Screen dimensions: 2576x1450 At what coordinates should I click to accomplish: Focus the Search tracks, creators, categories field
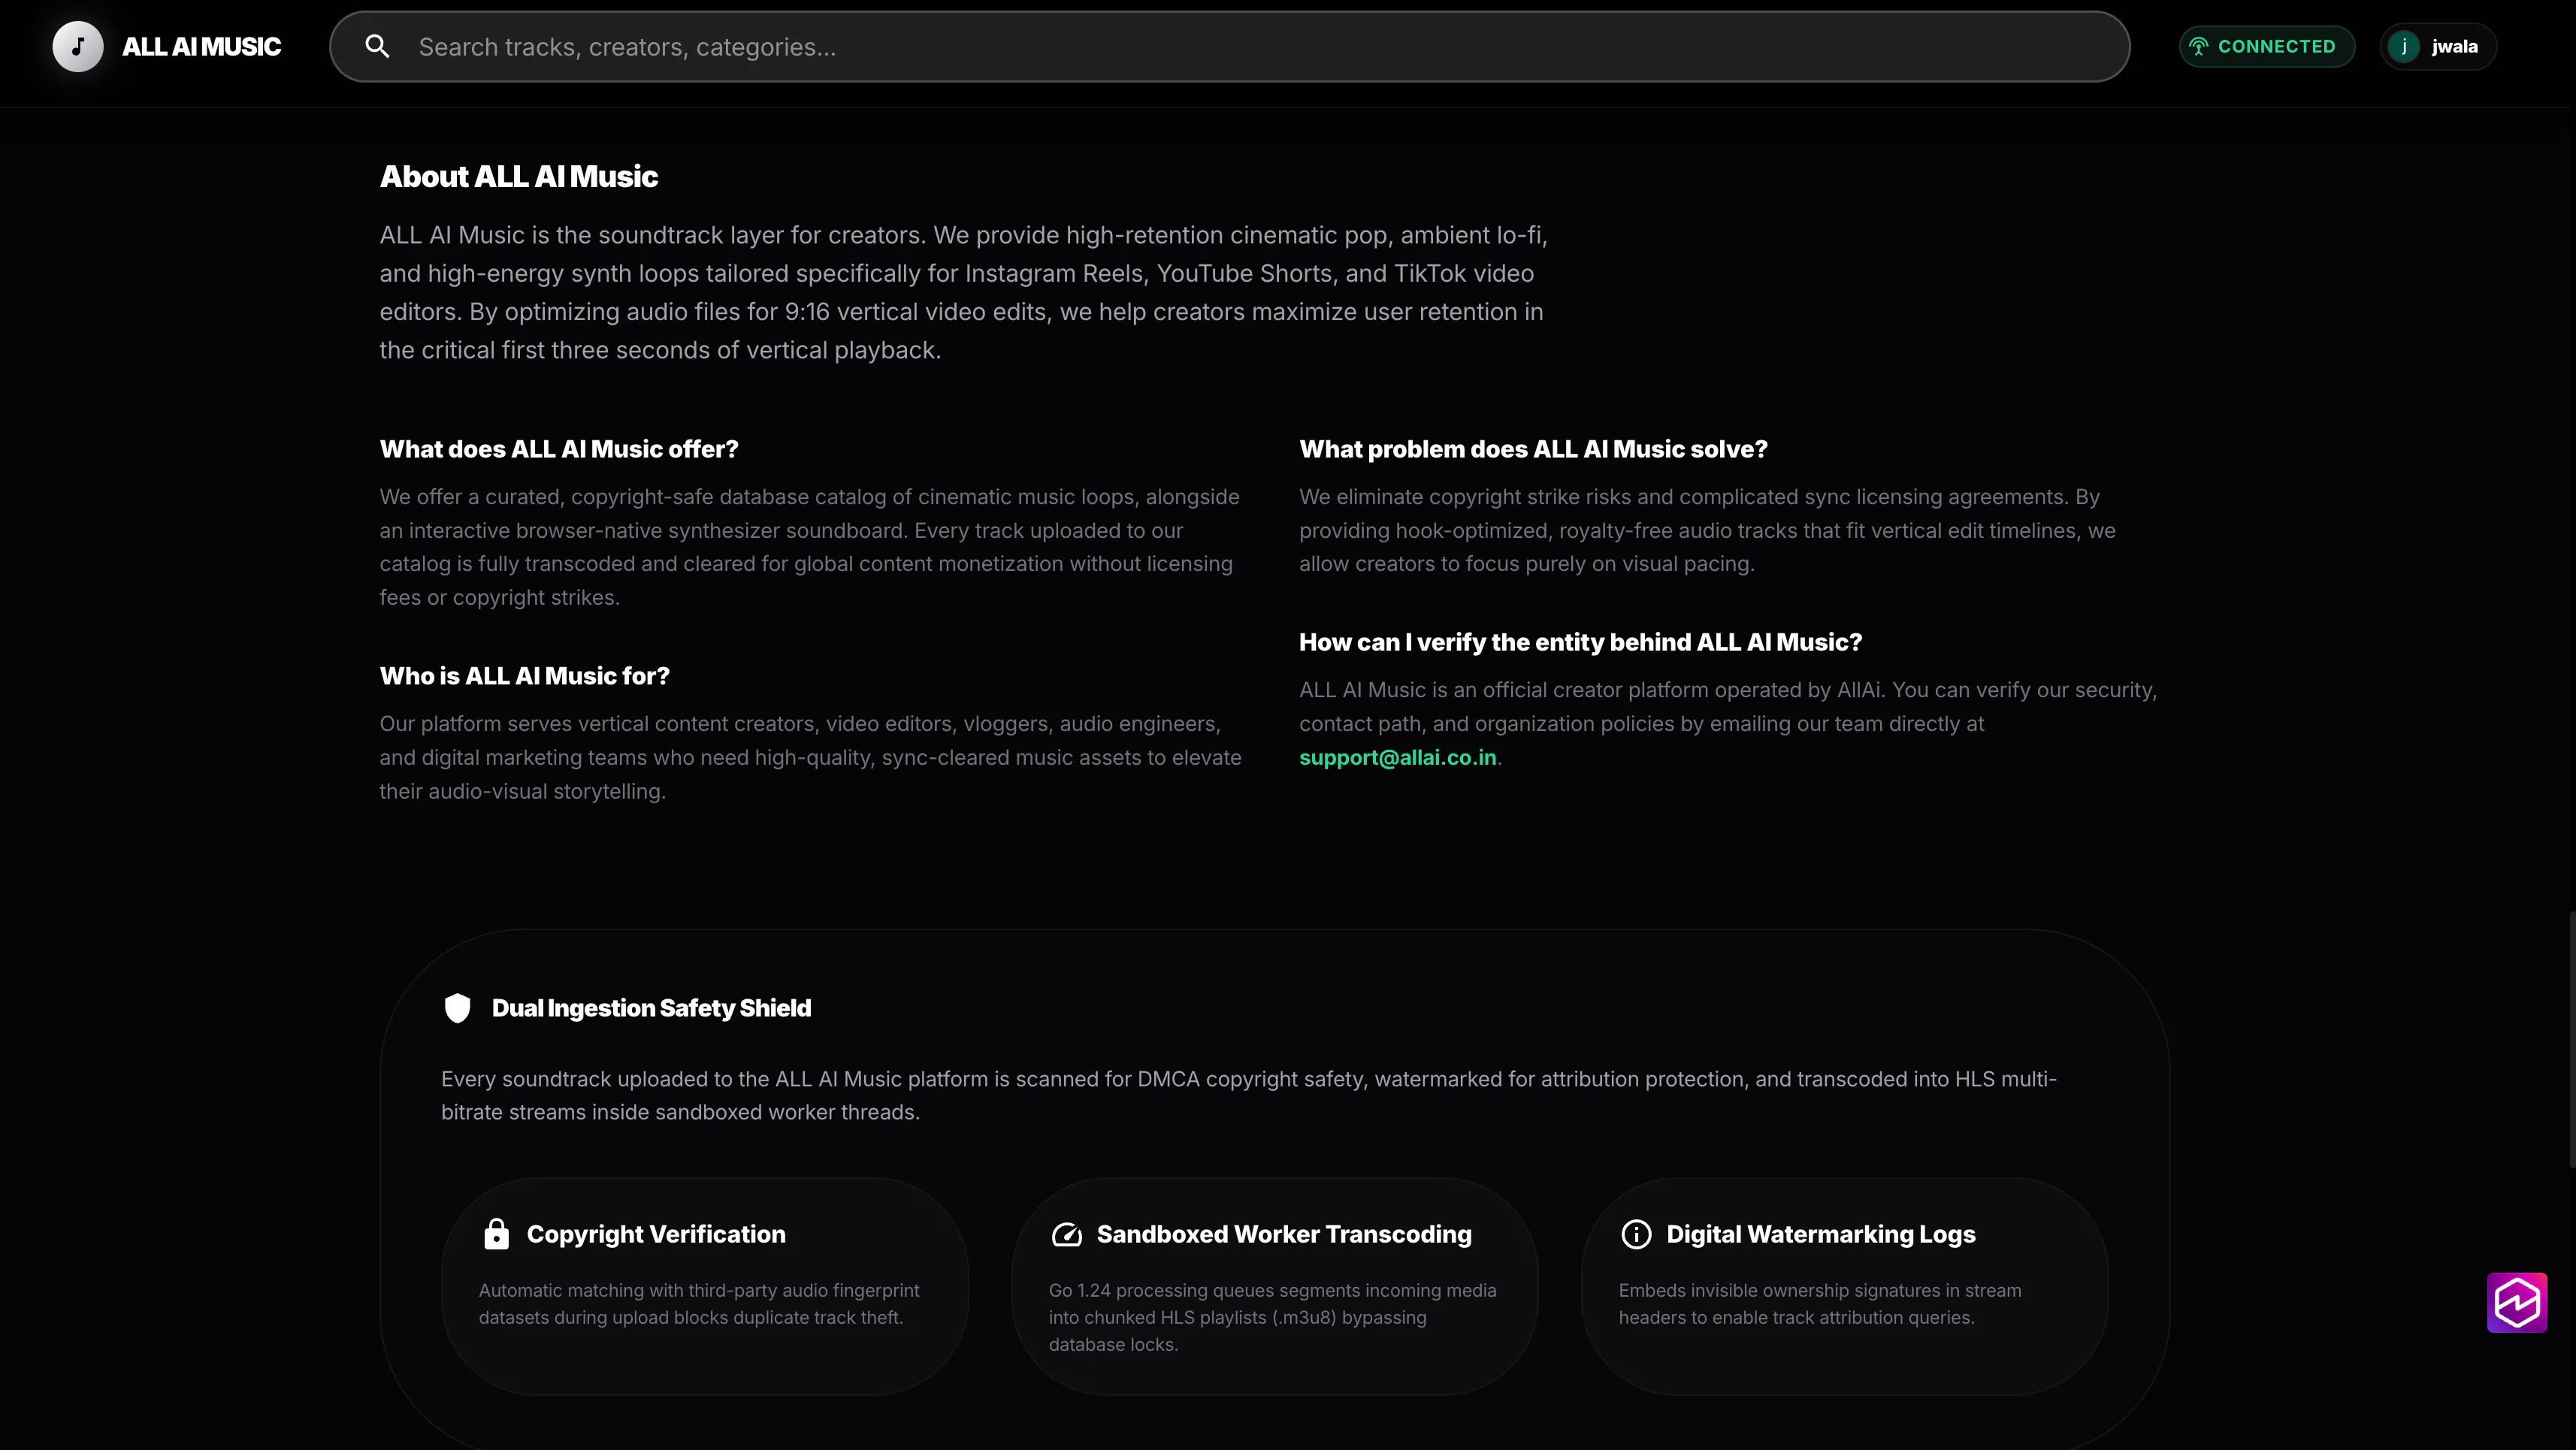pos(1229,46)
